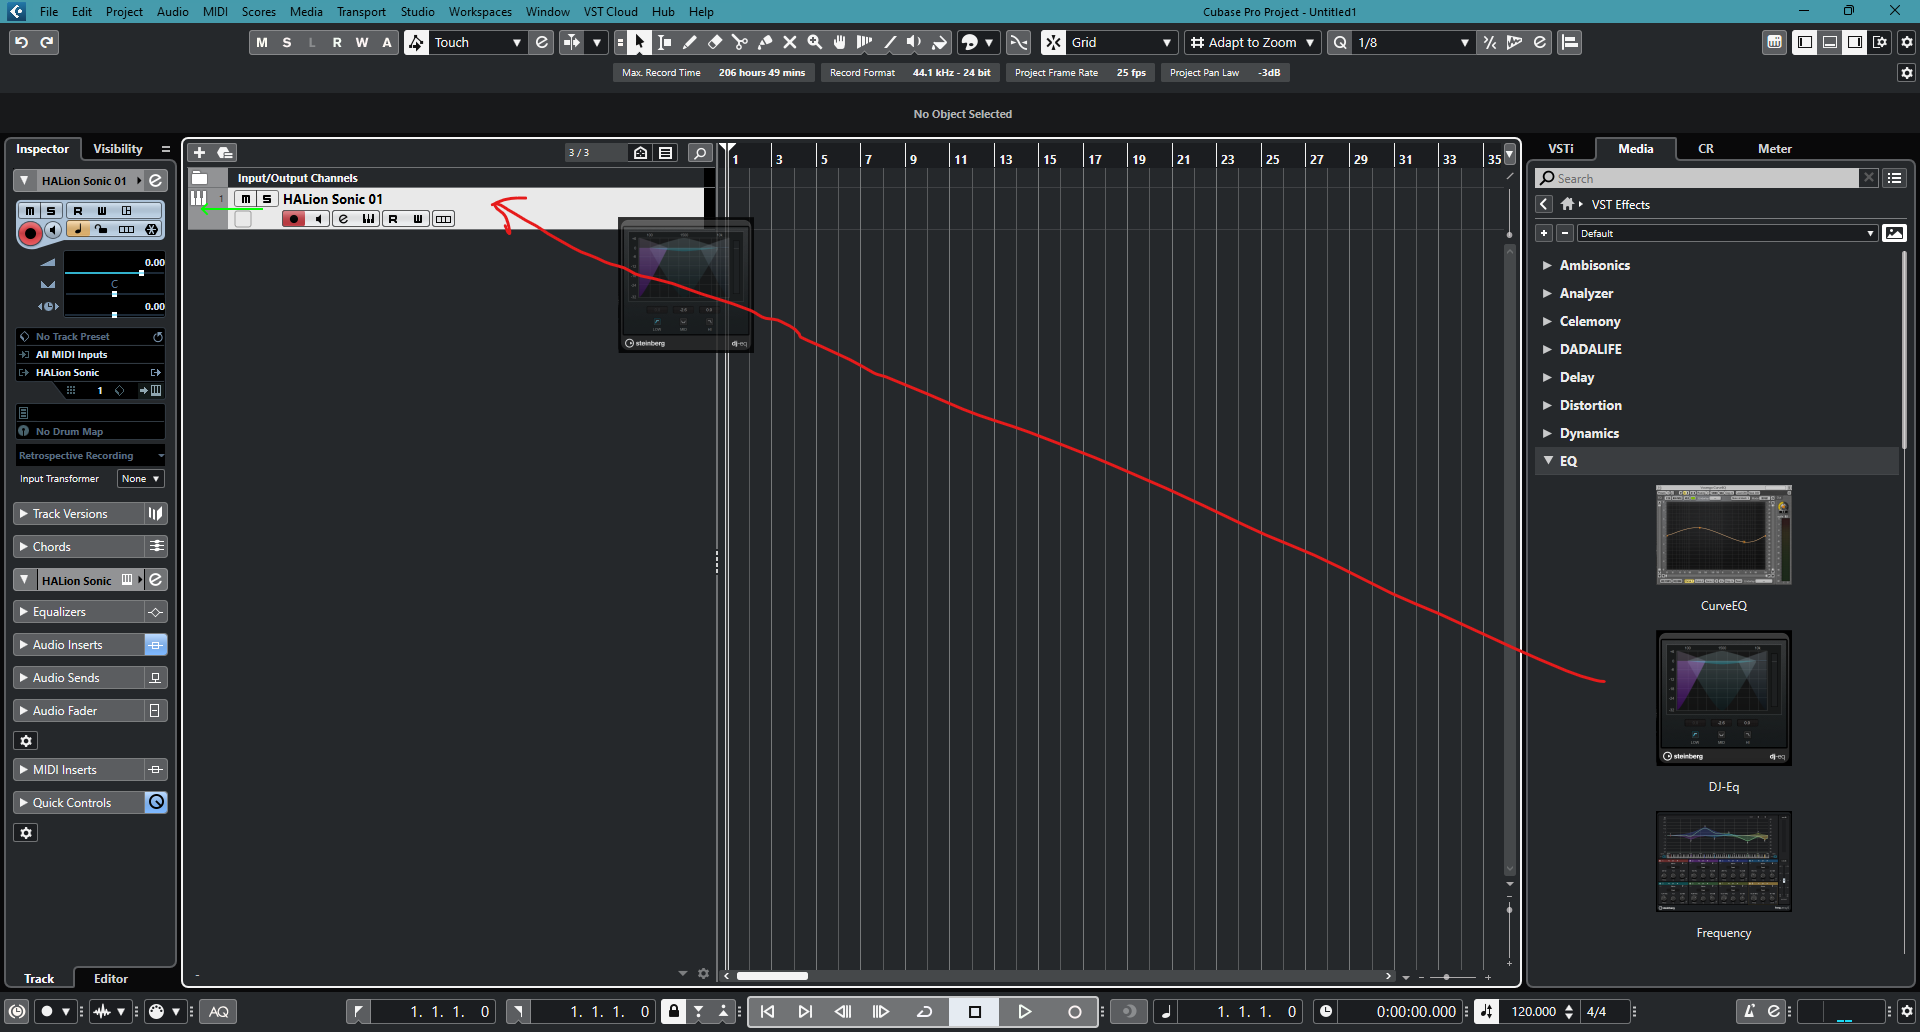Select the Object Selection arrow tool
Image resolution: width=1920 pixels, height=1032 pixels.
click(x=640, y=42)
